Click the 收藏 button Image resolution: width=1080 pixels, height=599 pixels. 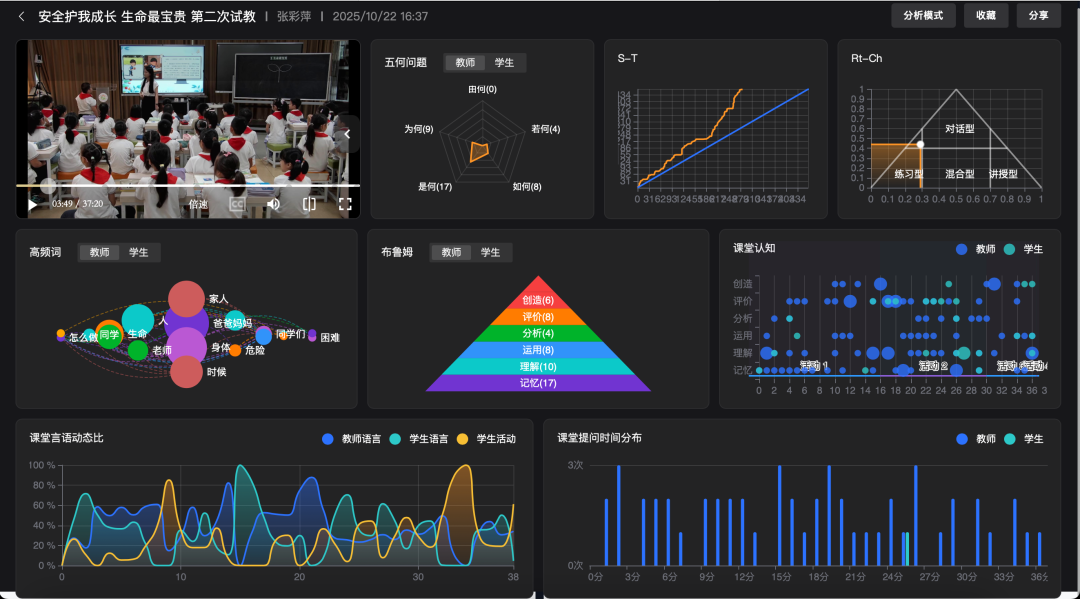point(985,16)
